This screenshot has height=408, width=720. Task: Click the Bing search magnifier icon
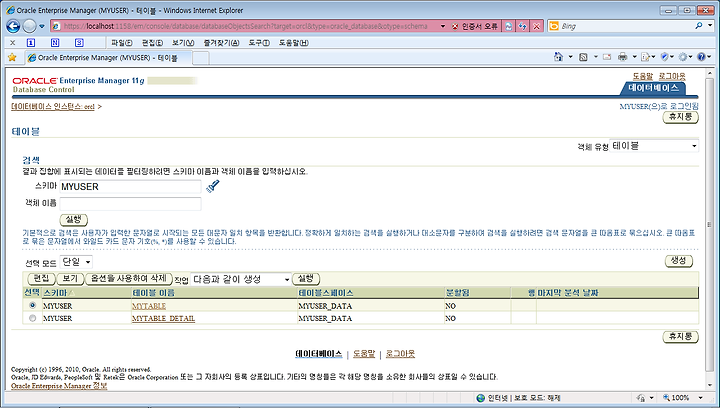click(699, 26)
